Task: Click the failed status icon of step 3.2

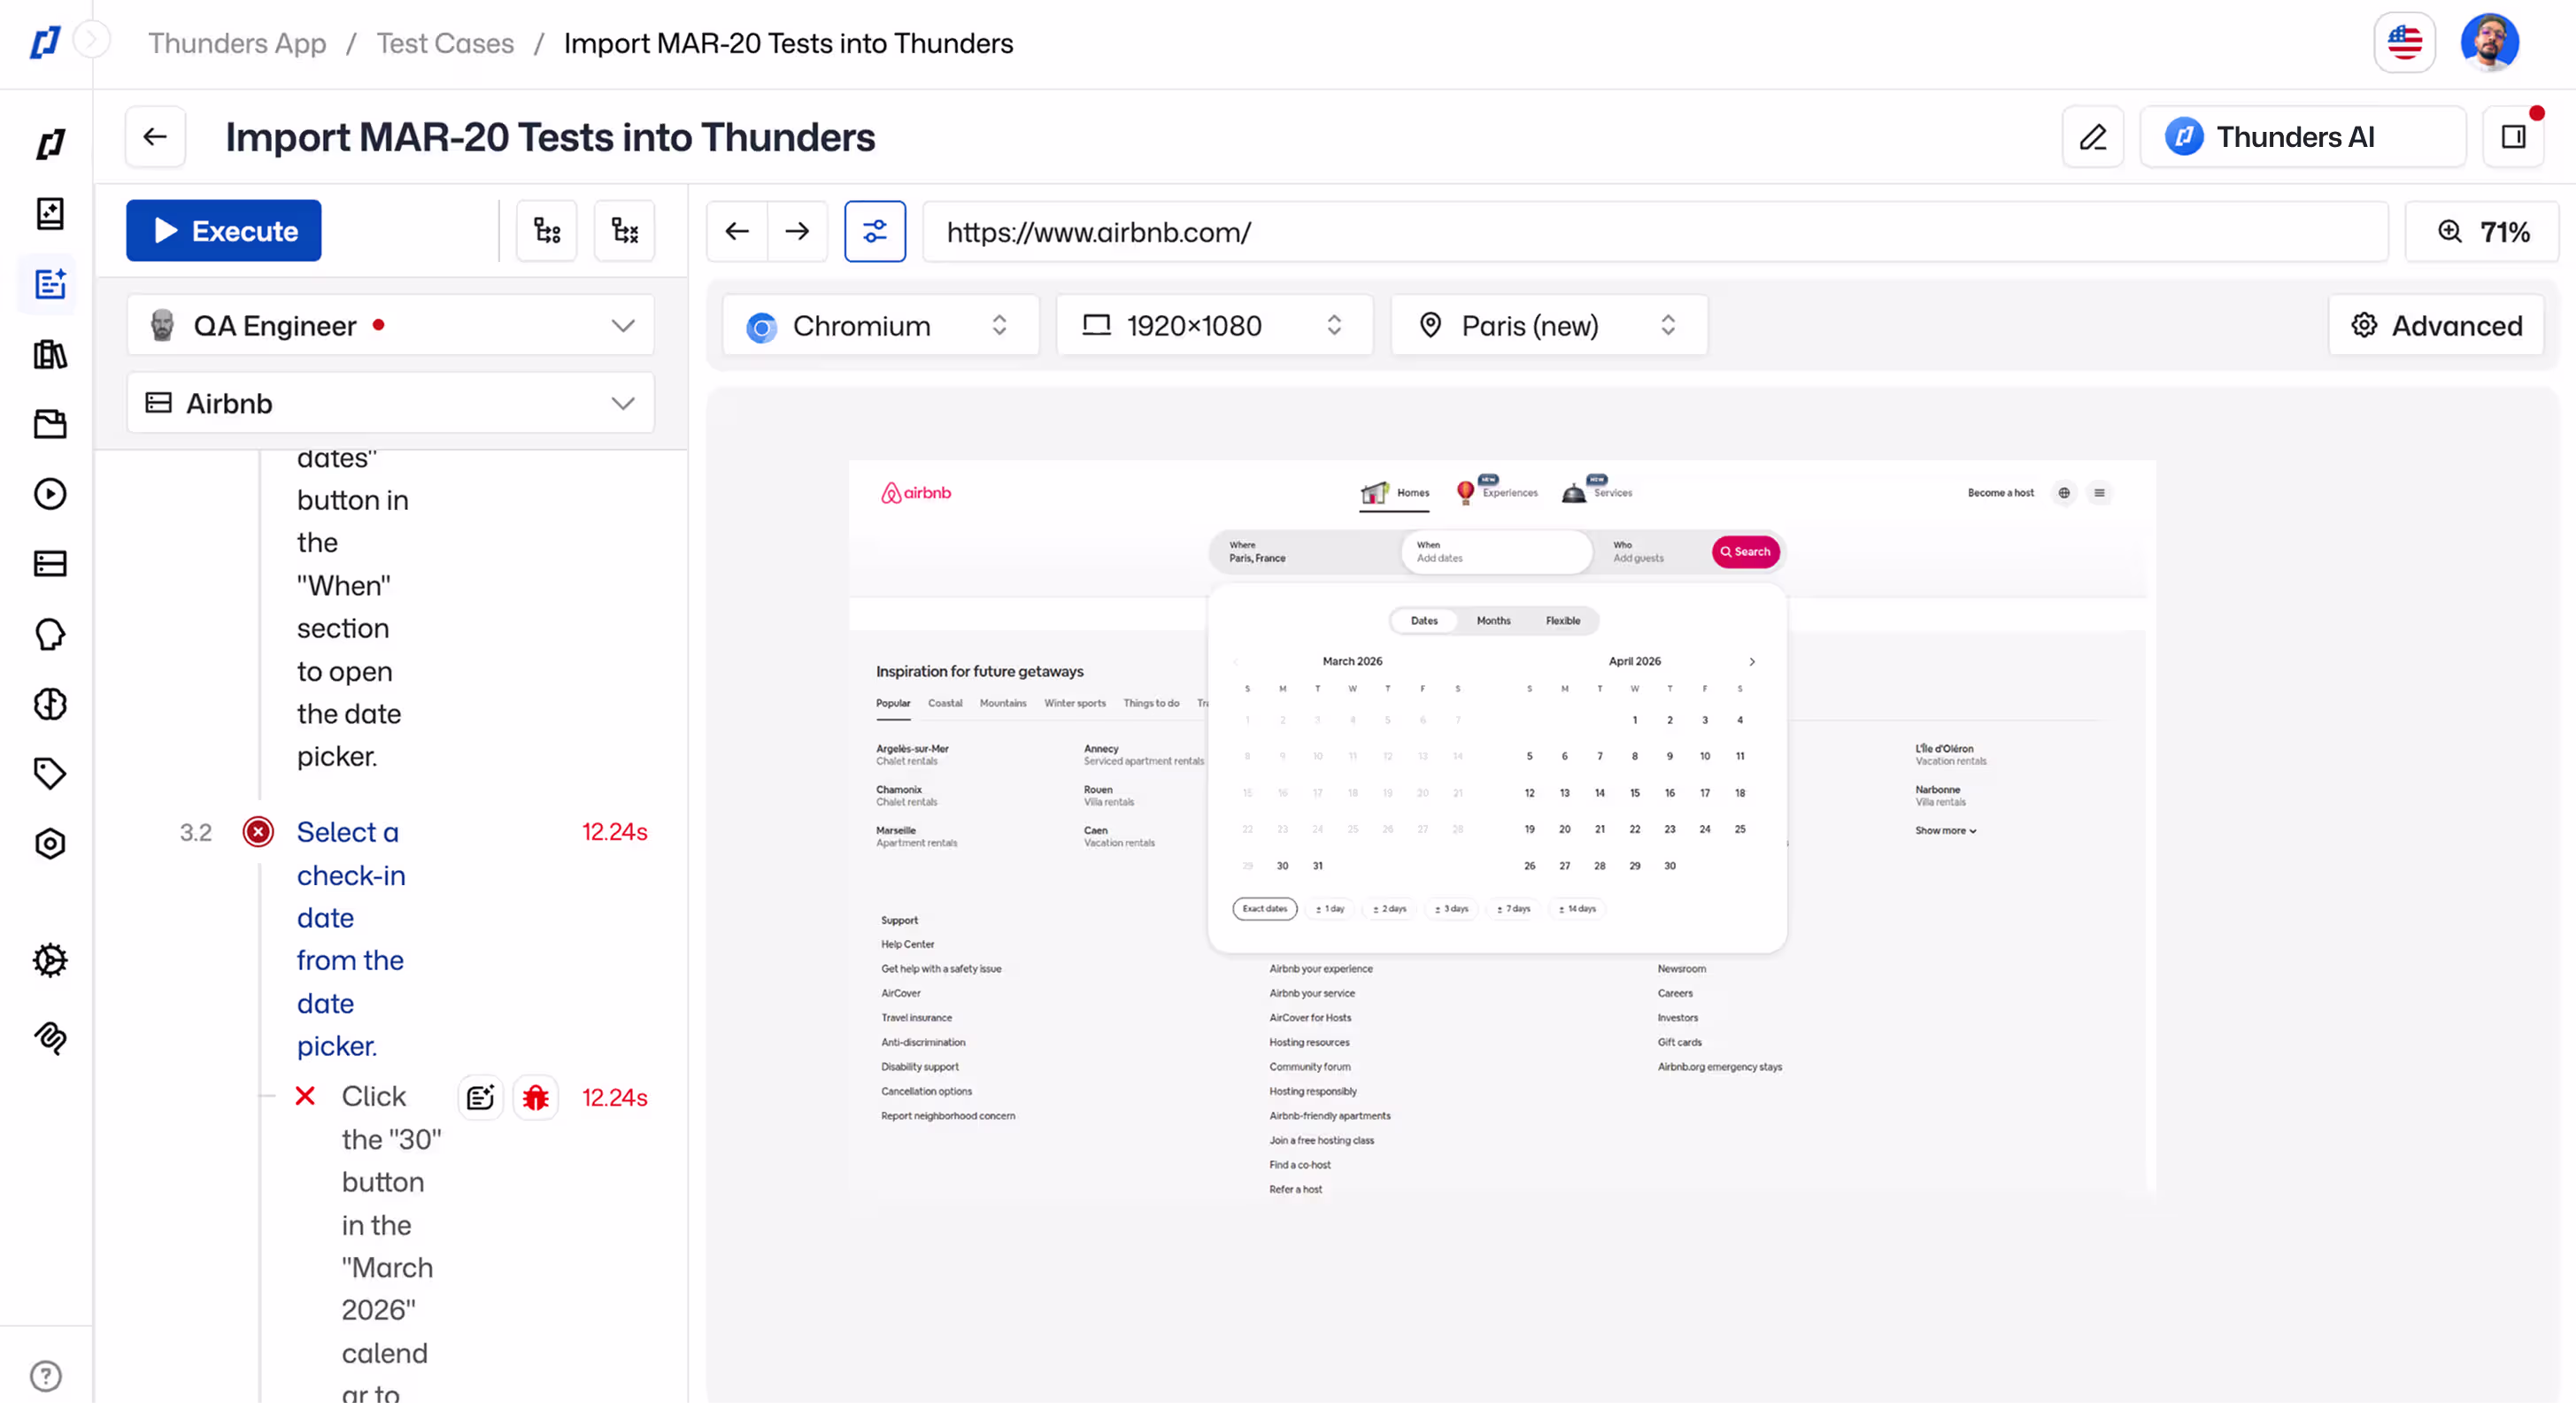Action: click(258, 832)
